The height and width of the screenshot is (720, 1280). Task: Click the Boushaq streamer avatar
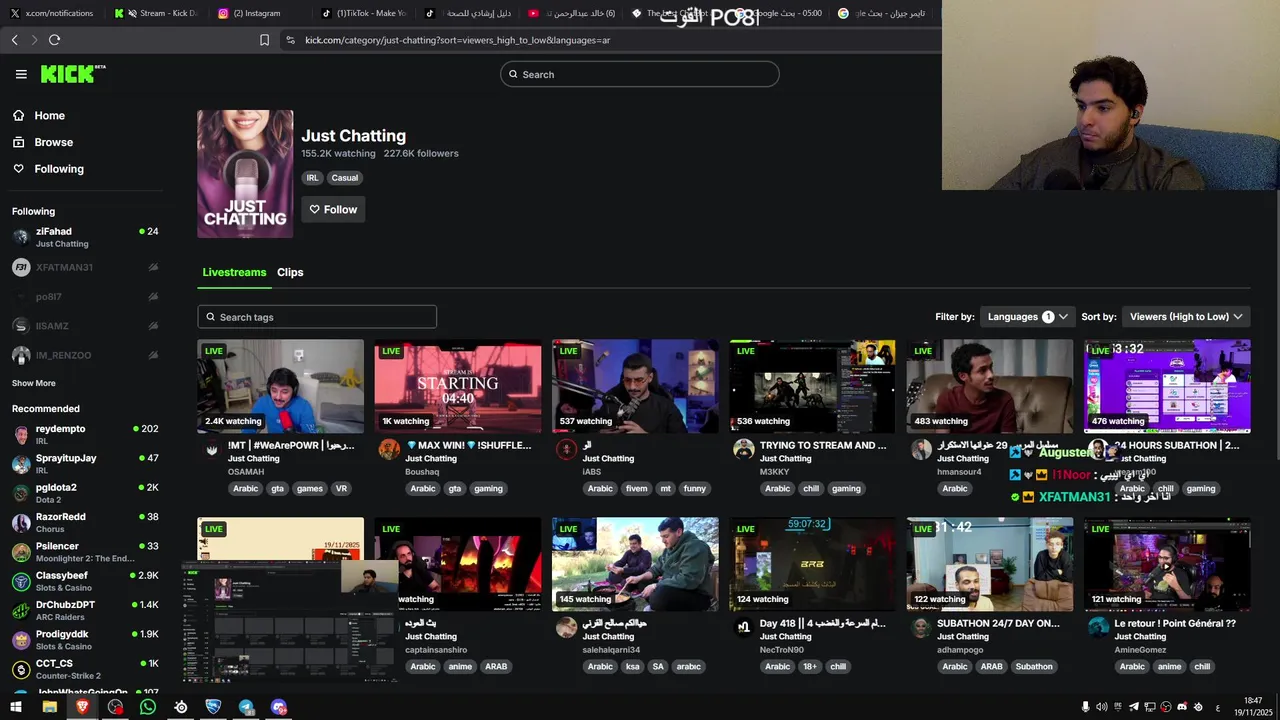click(389, 449)
